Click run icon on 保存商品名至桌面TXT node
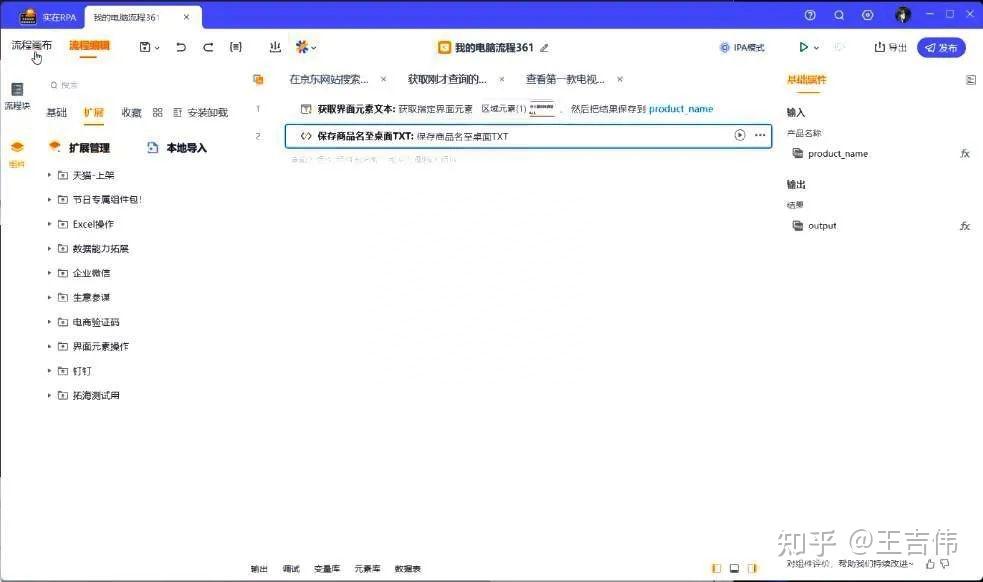983x582 pixels. pos(740,136)
